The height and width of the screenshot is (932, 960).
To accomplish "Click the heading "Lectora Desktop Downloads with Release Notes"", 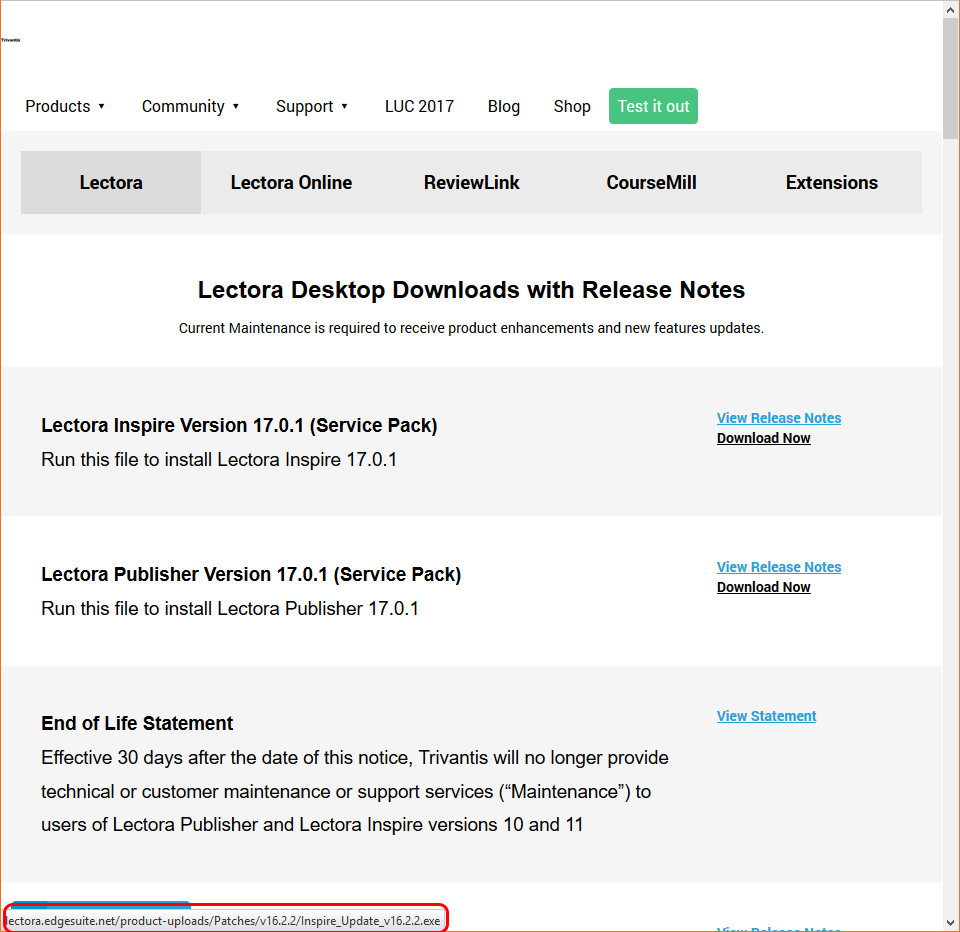I will (x=471, y=290).
